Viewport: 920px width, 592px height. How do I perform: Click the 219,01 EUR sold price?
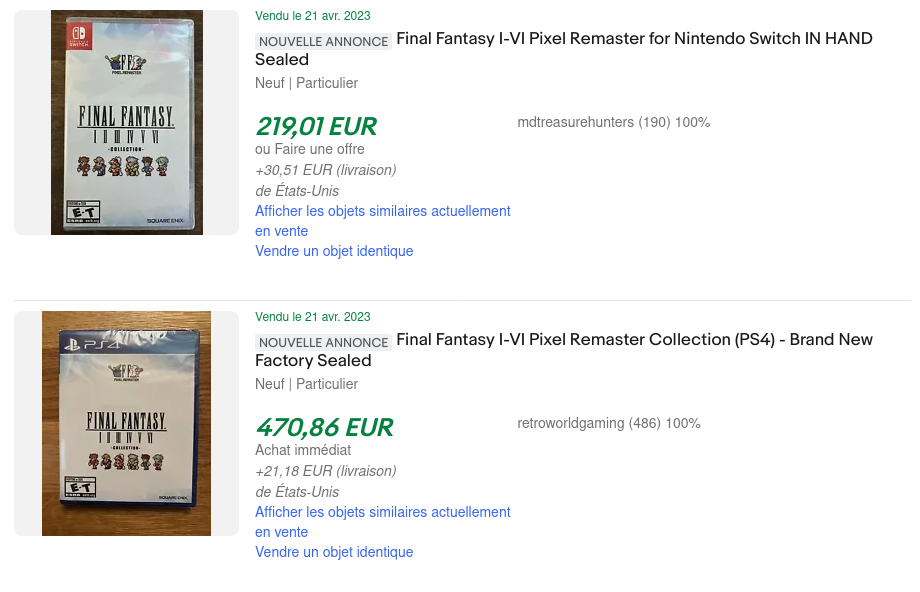pos(316,127)
